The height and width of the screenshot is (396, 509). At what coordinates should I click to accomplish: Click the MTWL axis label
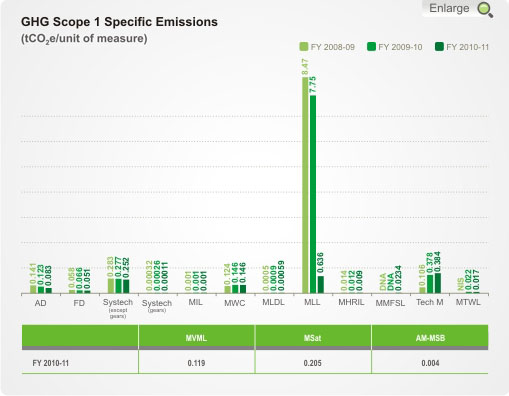click(x=468, y=302)
